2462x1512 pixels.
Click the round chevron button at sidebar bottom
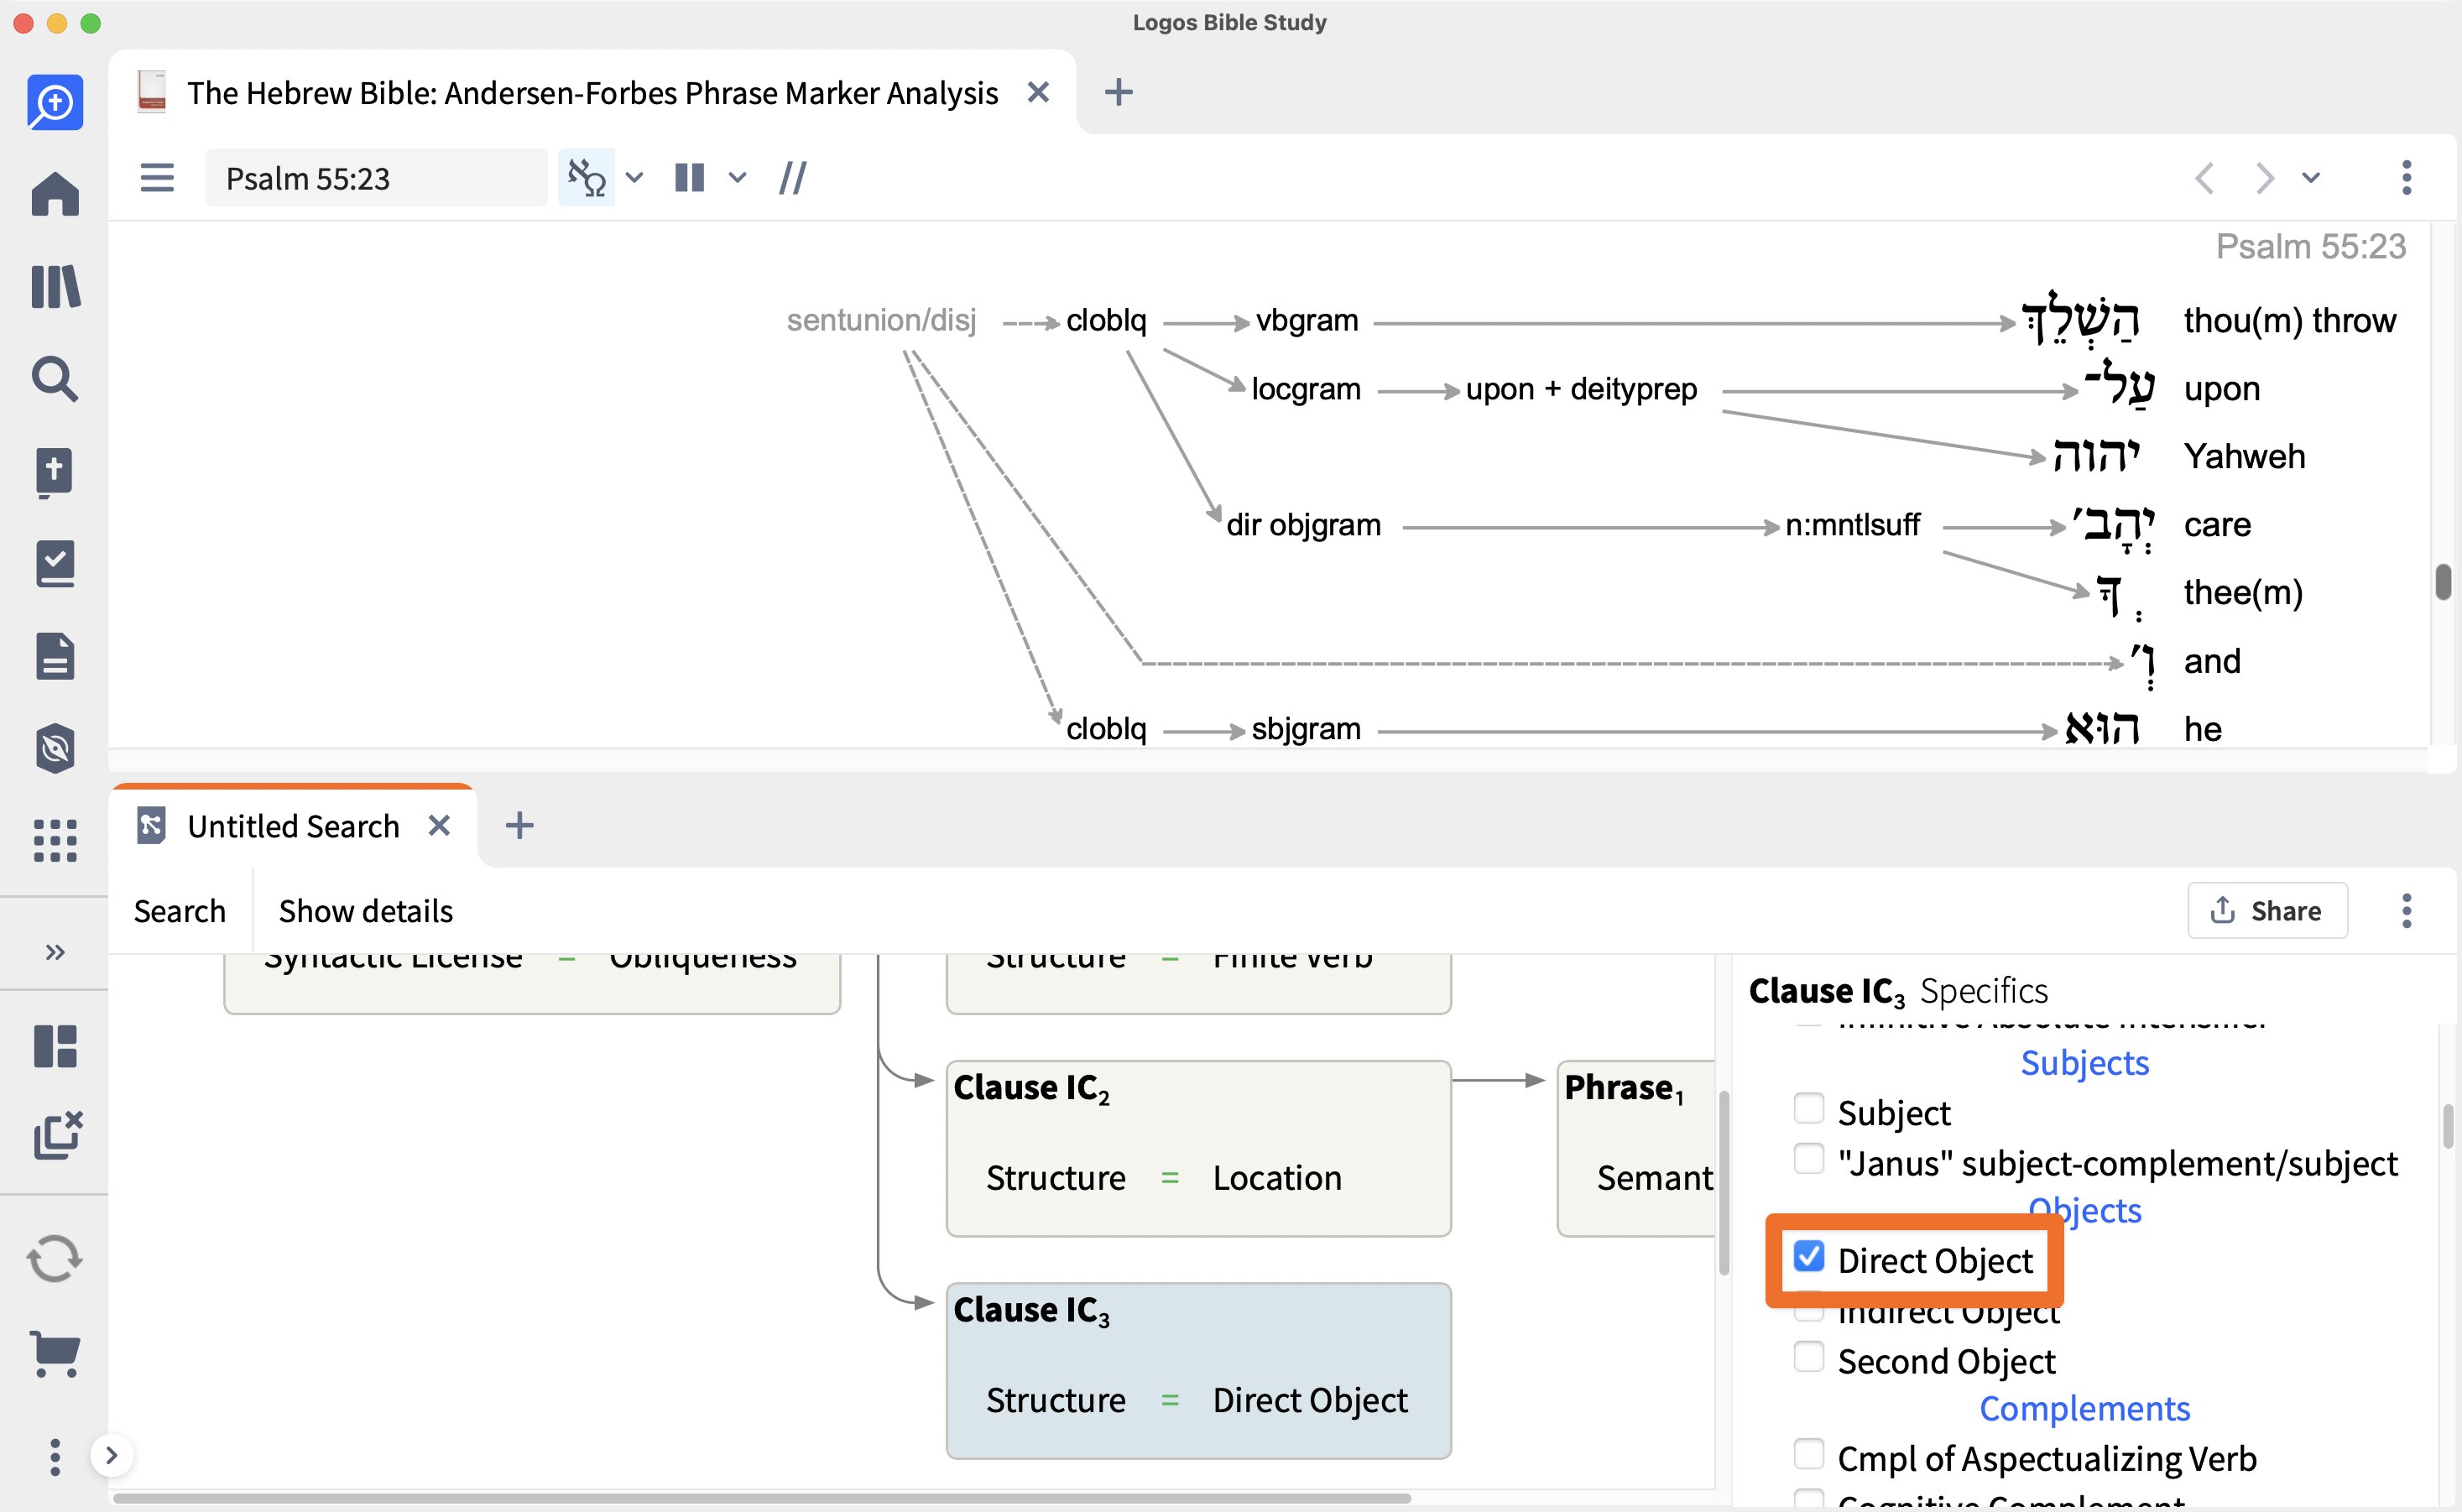click(x=112, y=1455)
